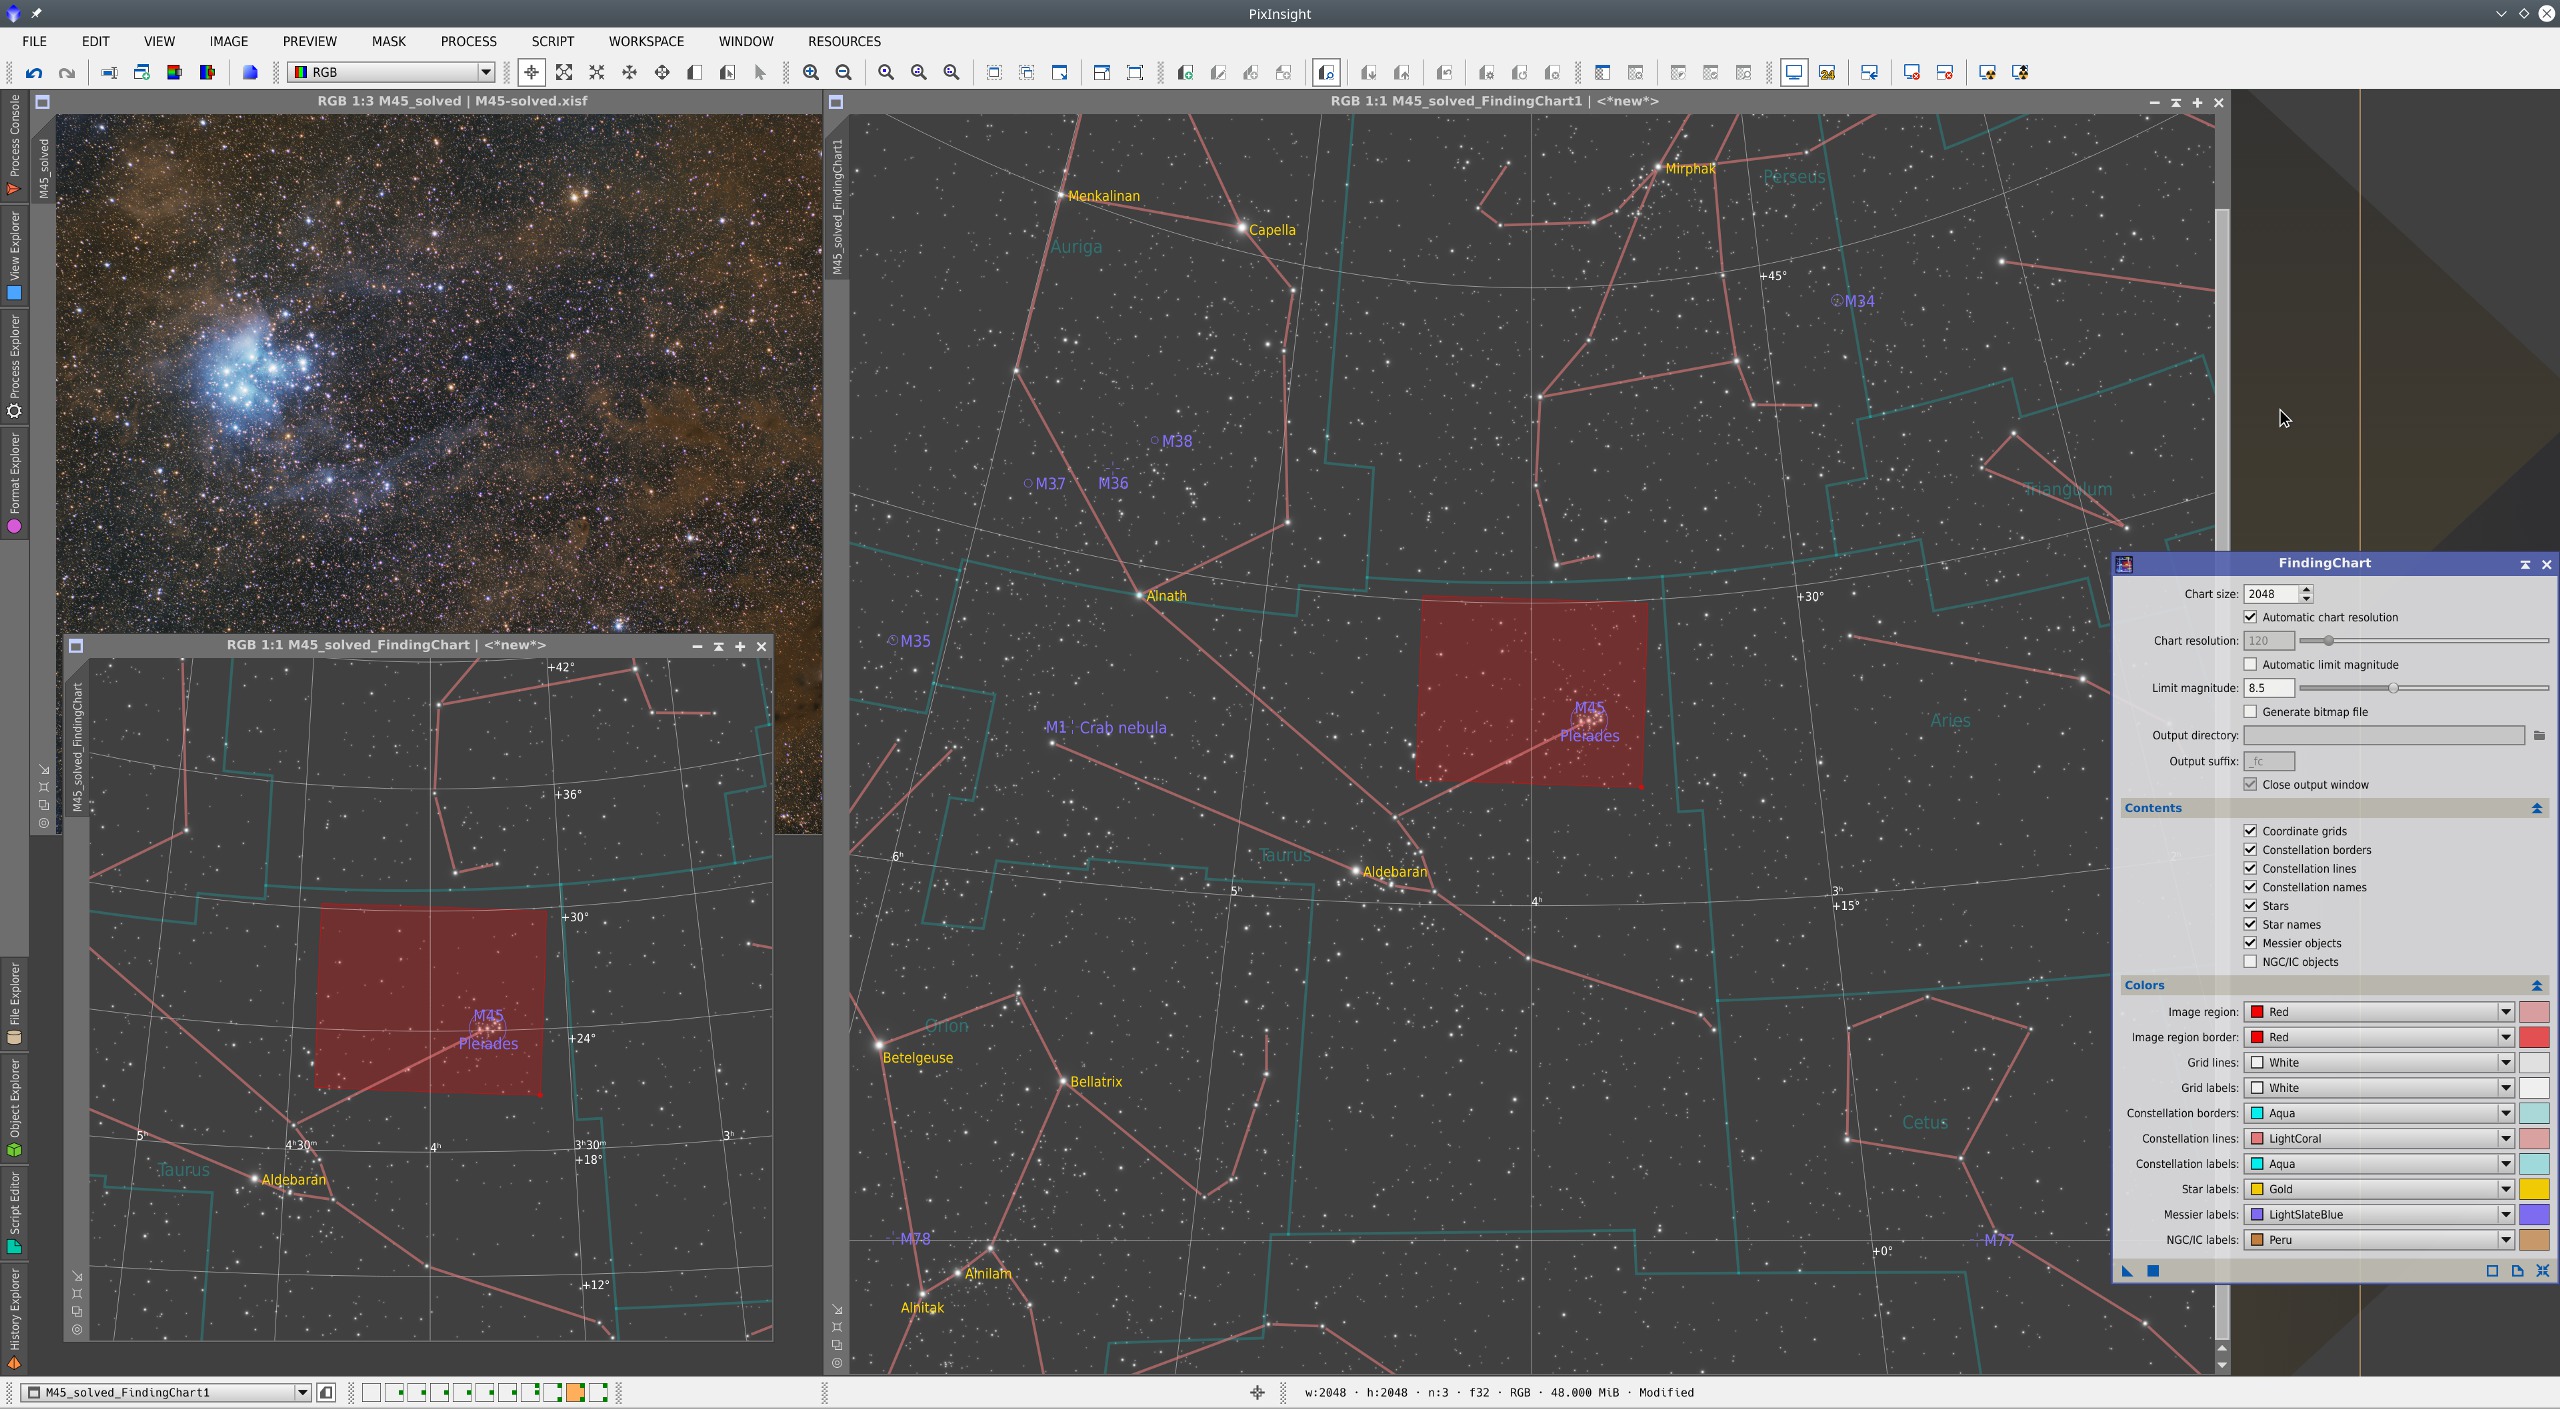
Task: Click the Star labels gold color swatch
Action: coord(2534,1189)
